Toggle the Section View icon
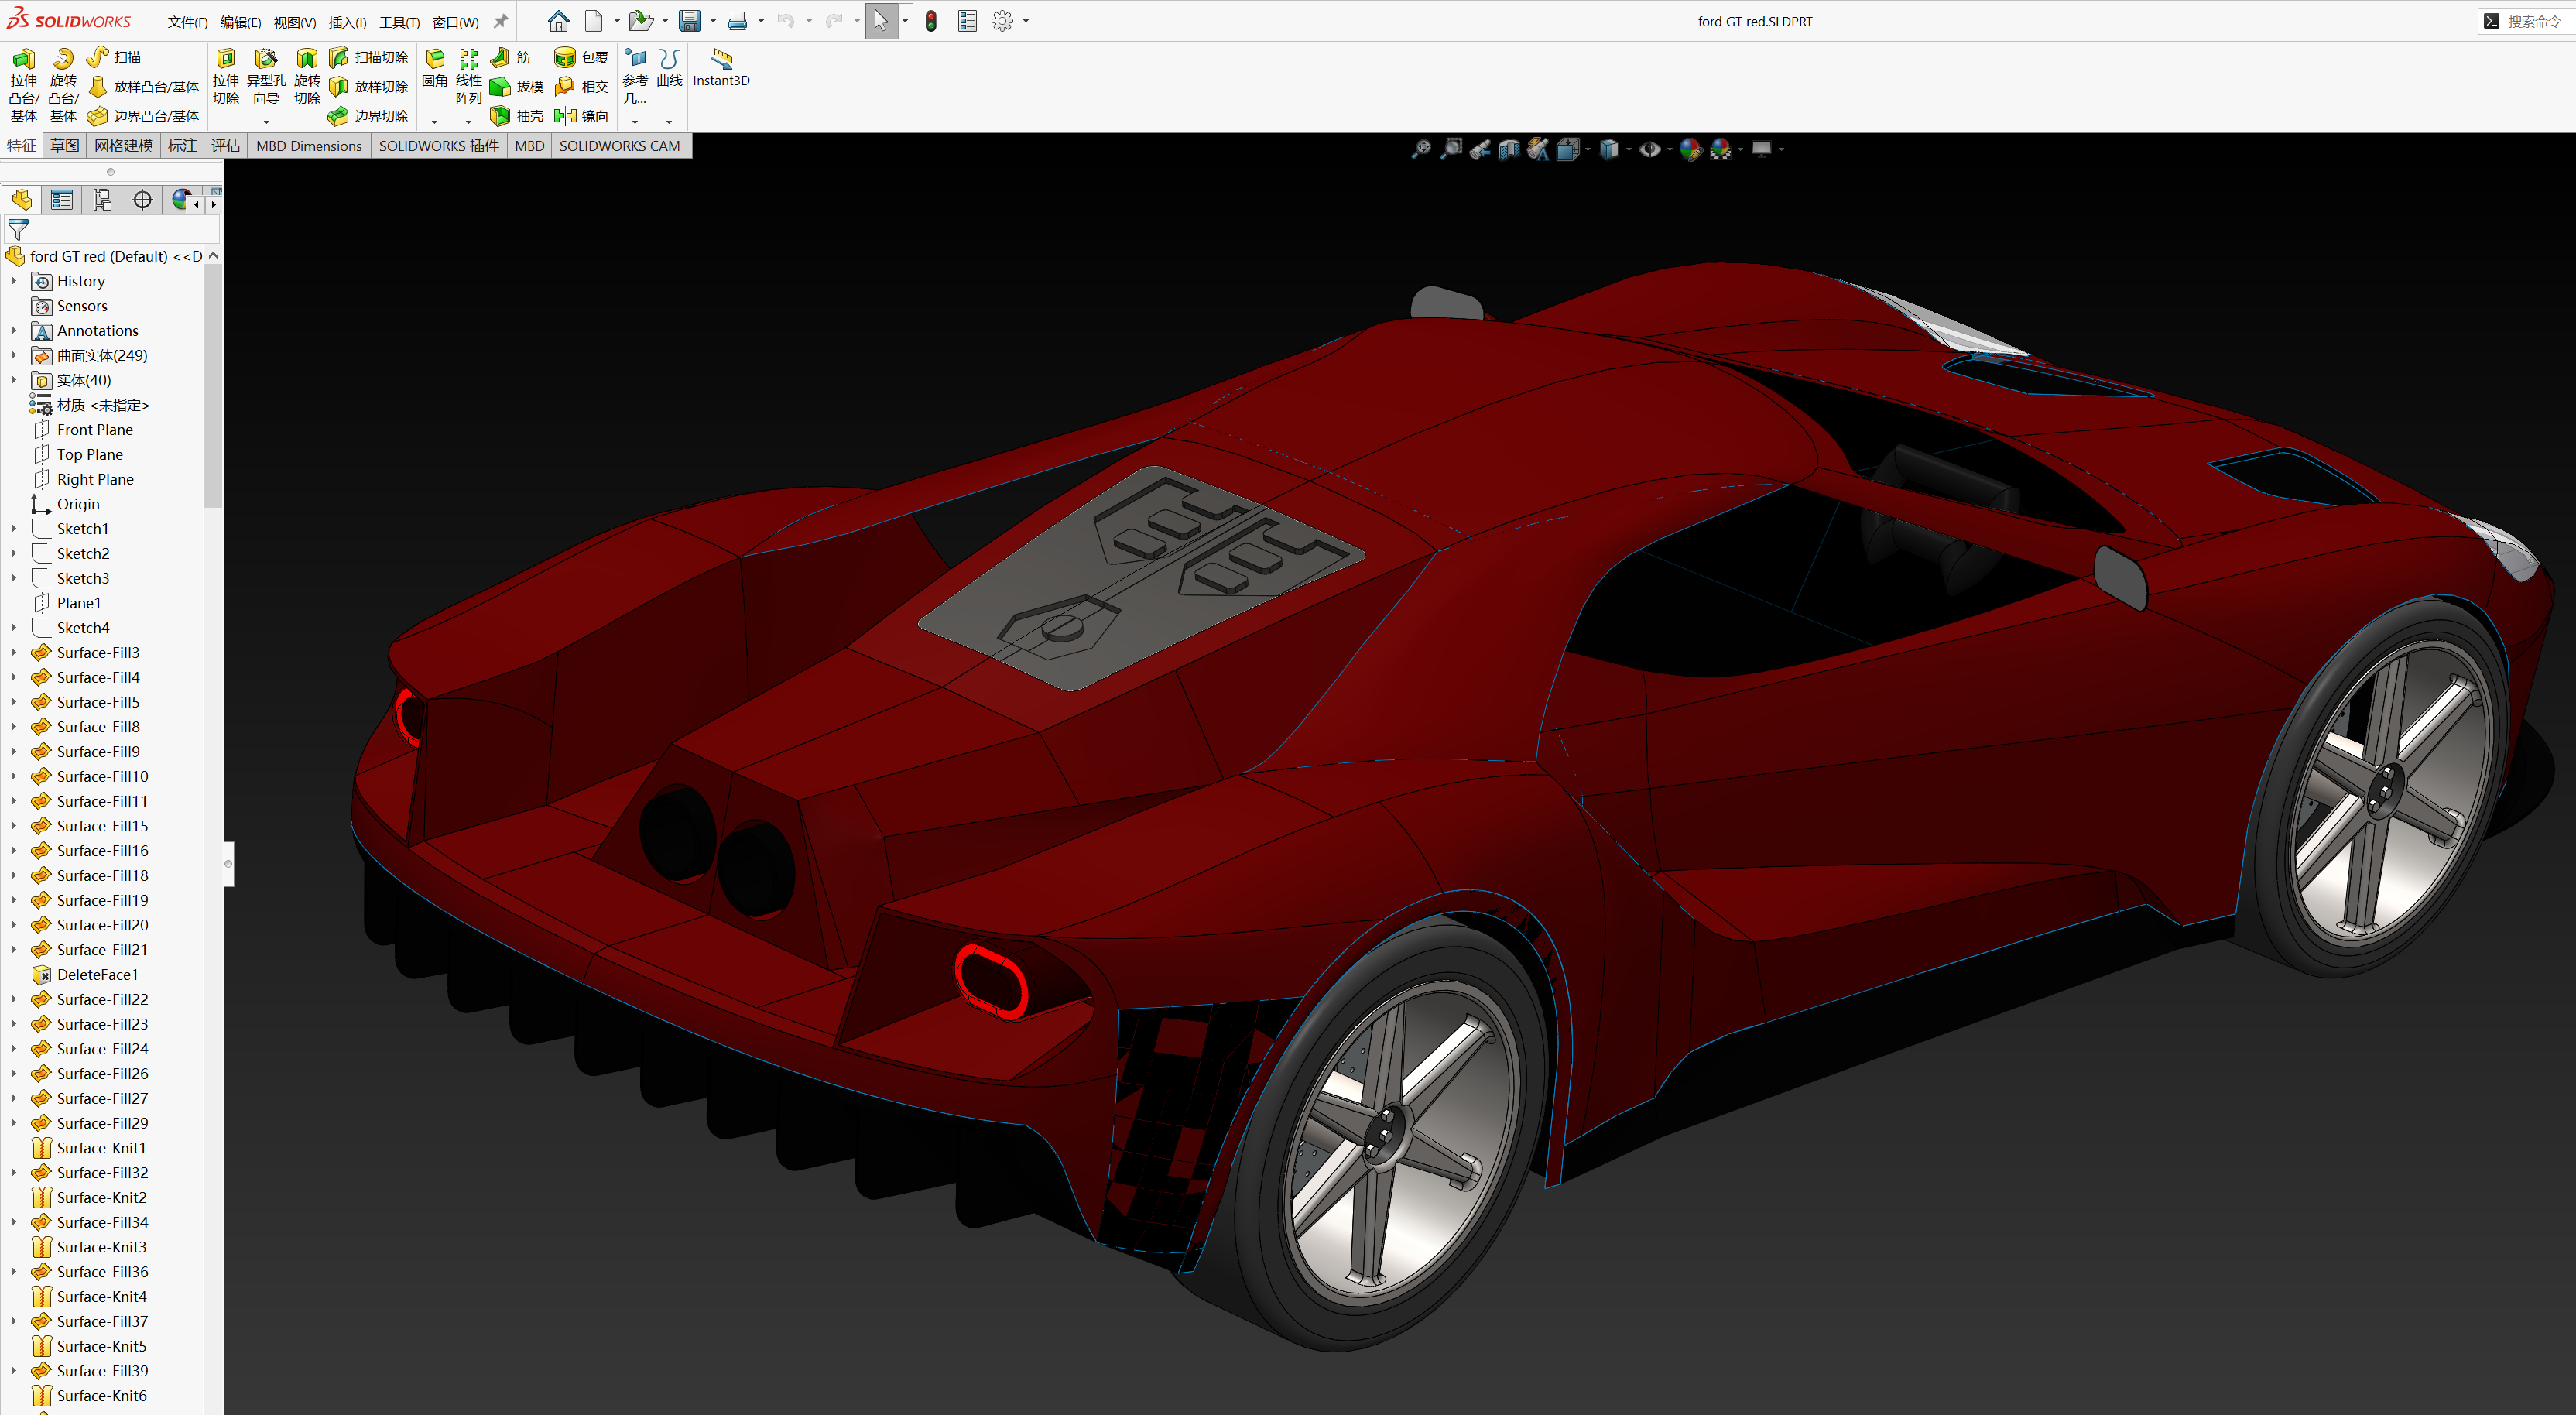 [1509, 149]
